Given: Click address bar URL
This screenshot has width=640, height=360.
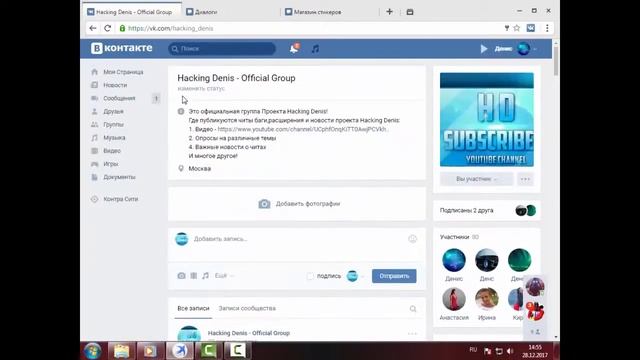Looking at the screenshot, I should pyautogui.click(x=171, y=28).
